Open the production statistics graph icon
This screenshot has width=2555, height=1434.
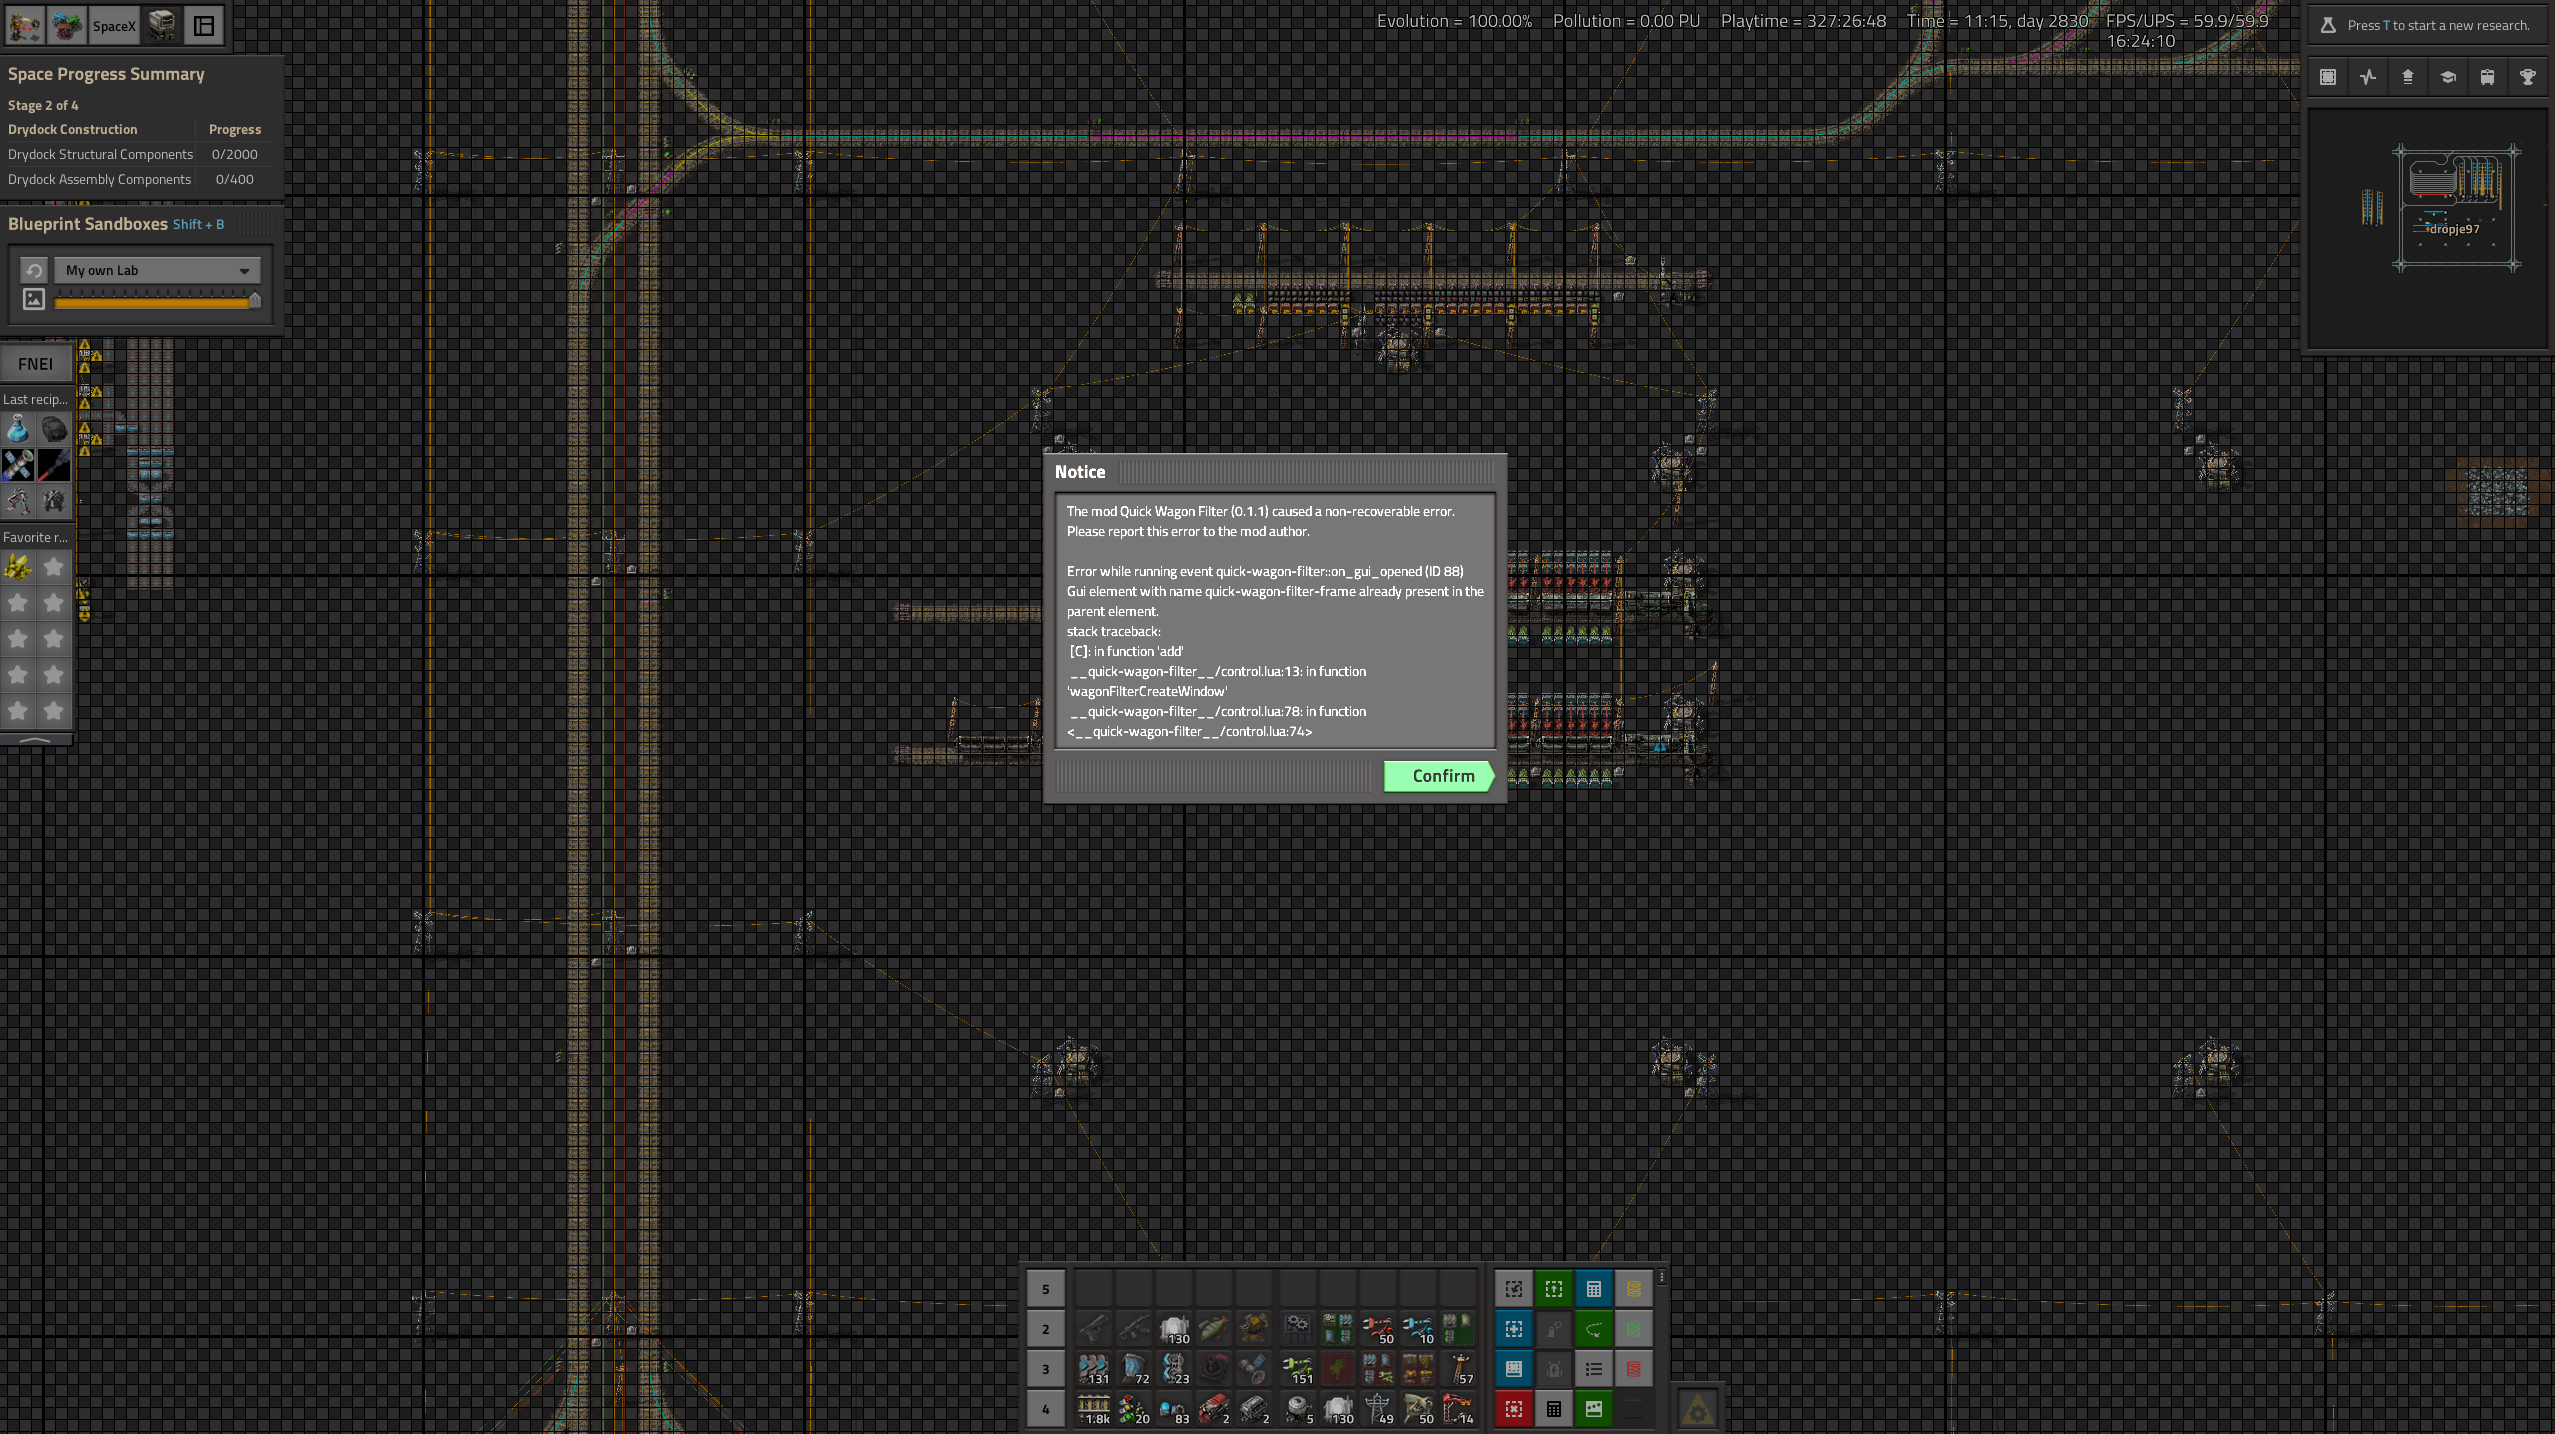click(x=2367, y=77)
